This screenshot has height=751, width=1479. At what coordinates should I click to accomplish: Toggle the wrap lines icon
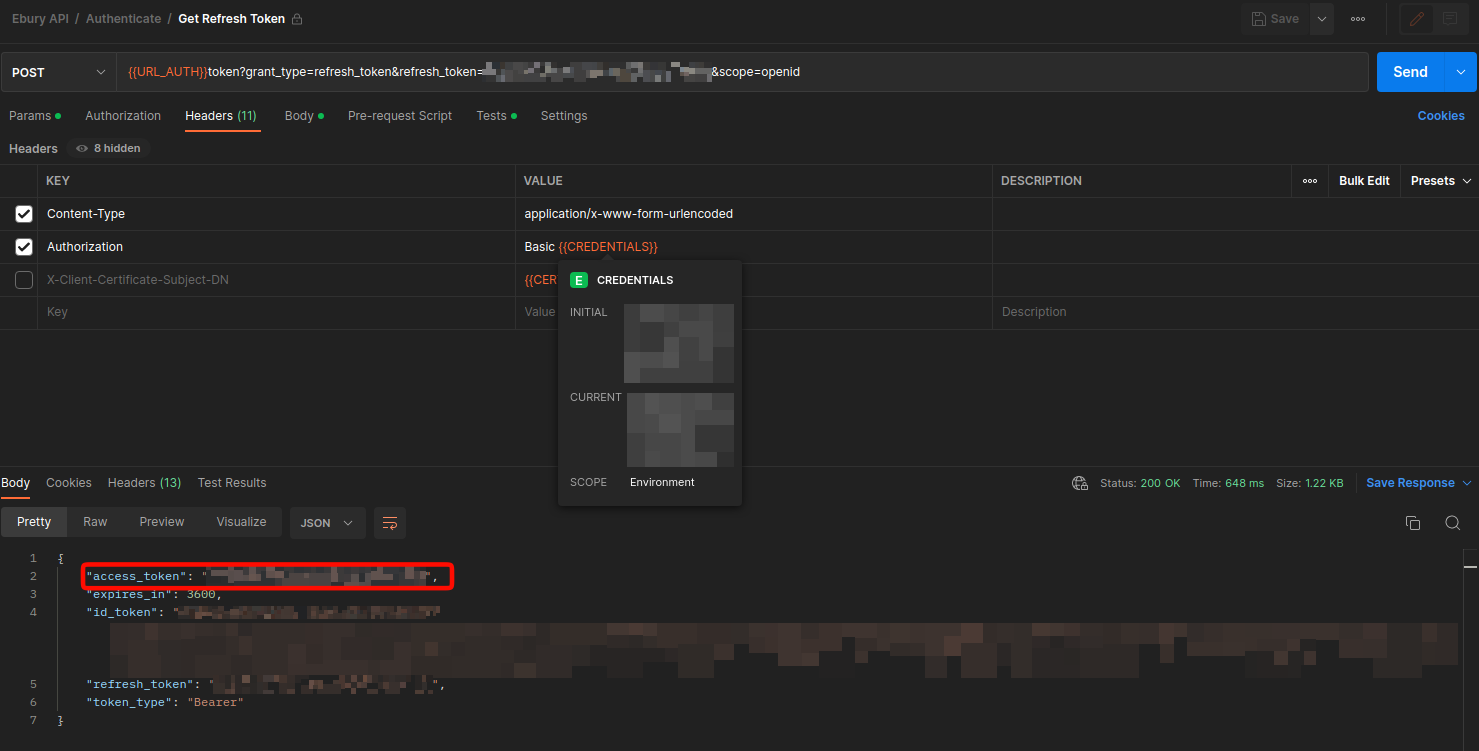coord(390,523)
